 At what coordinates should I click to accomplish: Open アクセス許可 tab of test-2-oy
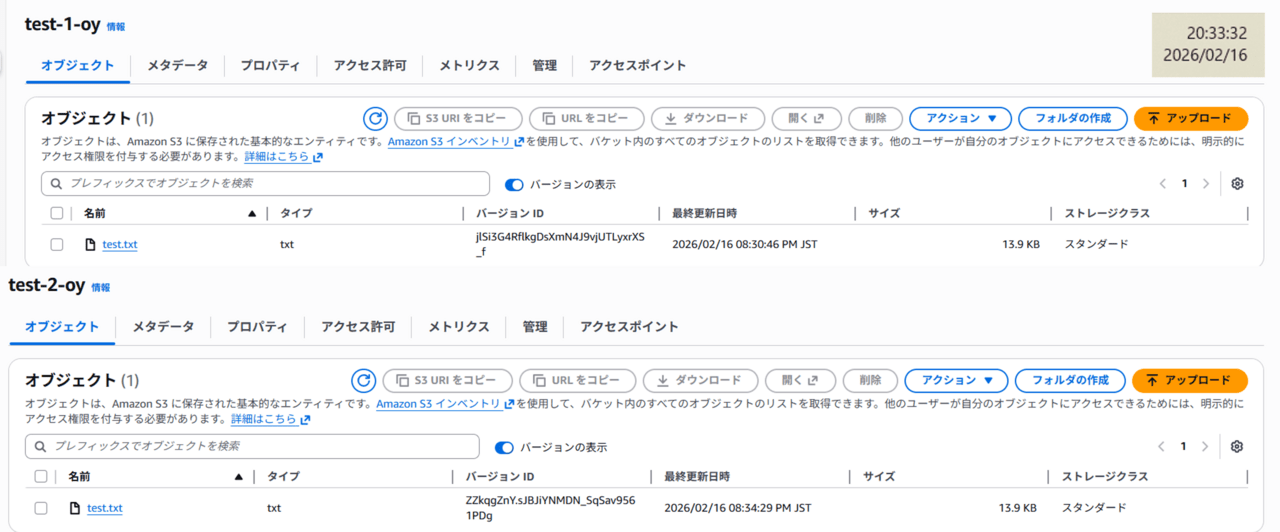(x=358, y=327)
